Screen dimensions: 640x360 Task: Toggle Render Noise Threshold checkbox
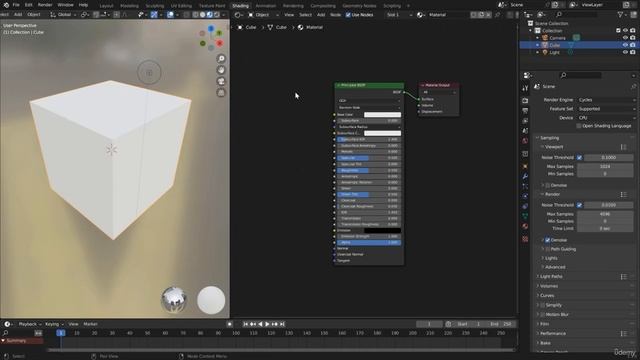[x=579, y=205]
